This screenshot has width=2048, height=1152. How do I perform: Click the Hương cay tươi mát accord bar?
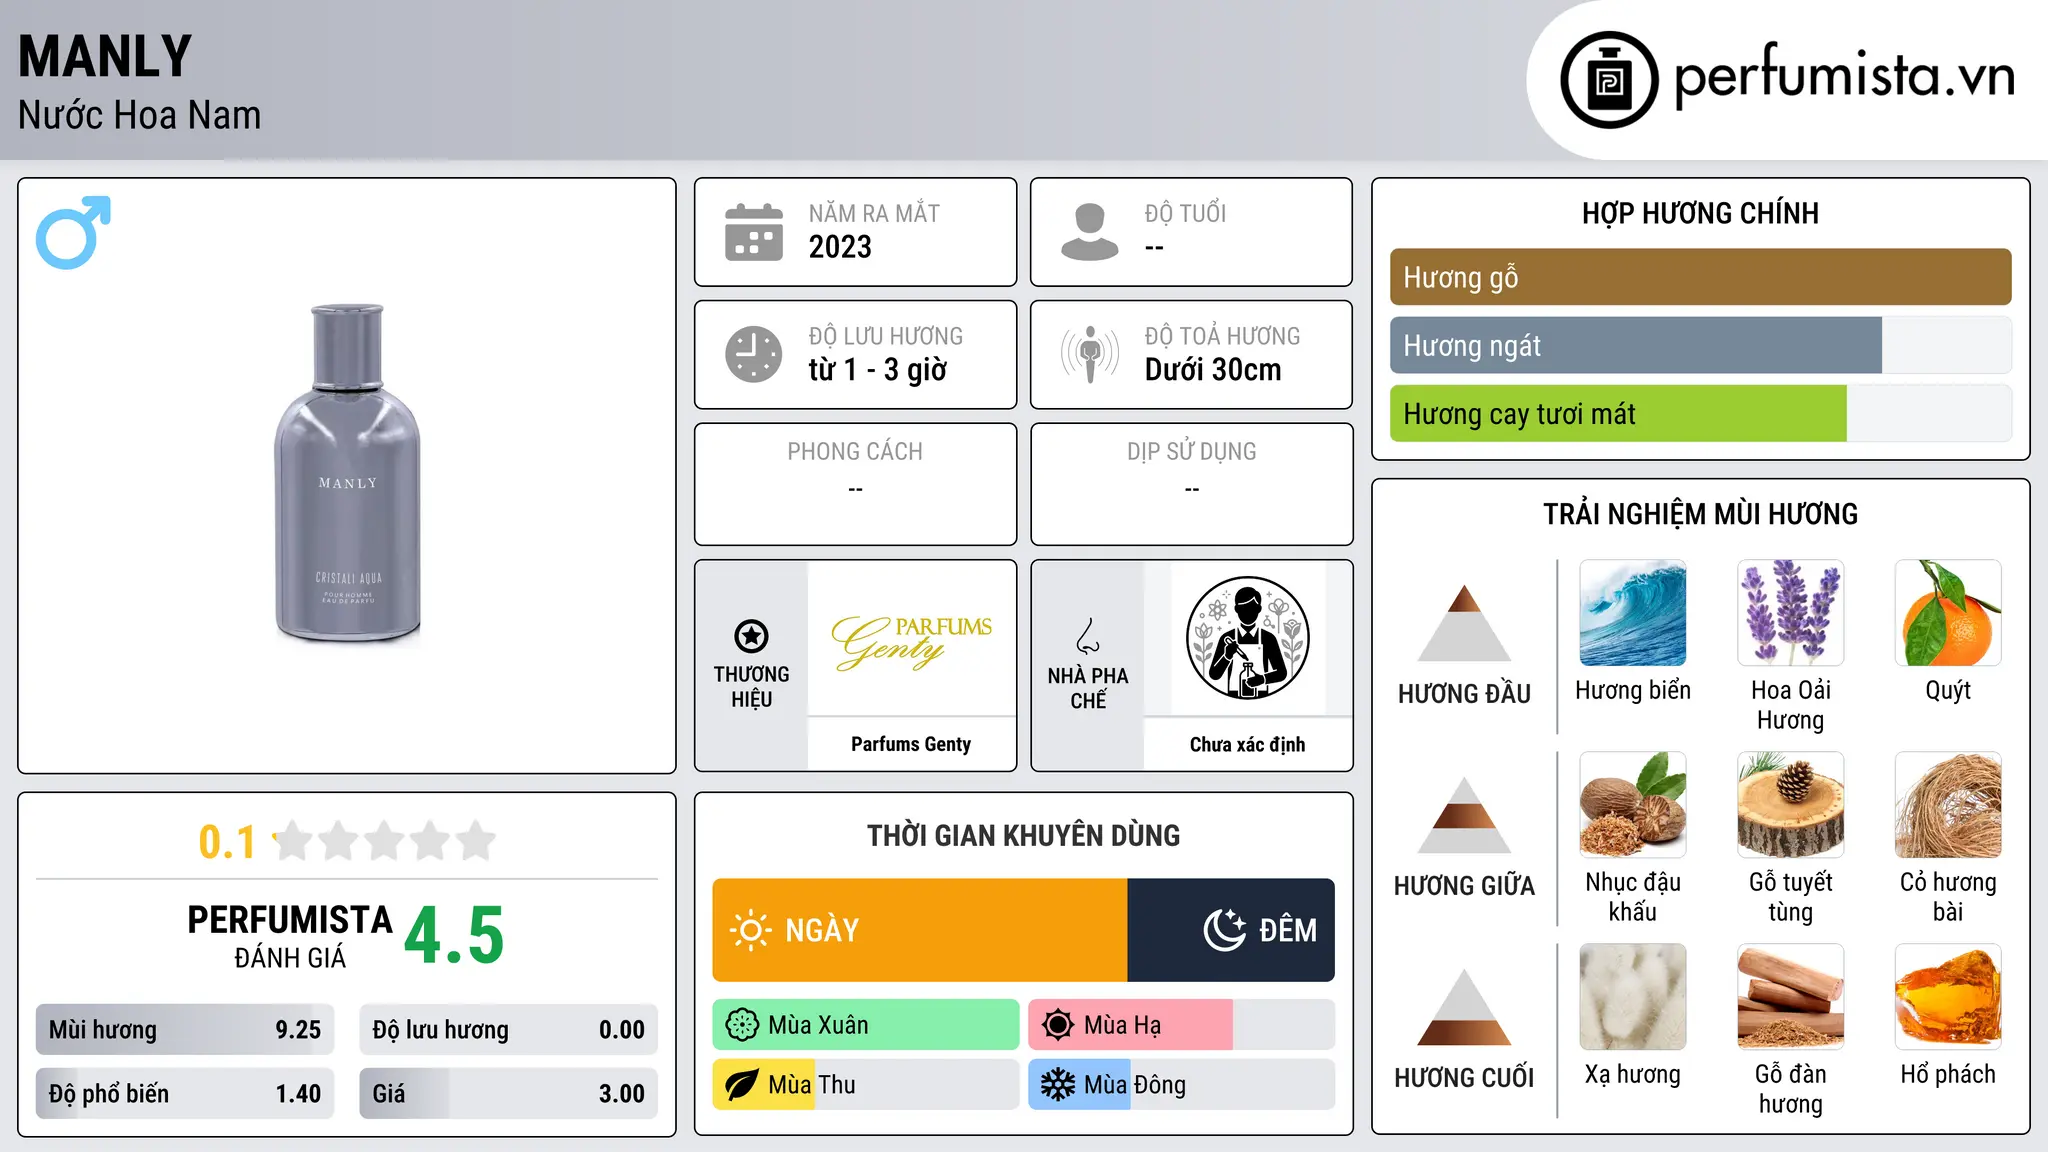pyautogui.click(x=1700, y=413)
